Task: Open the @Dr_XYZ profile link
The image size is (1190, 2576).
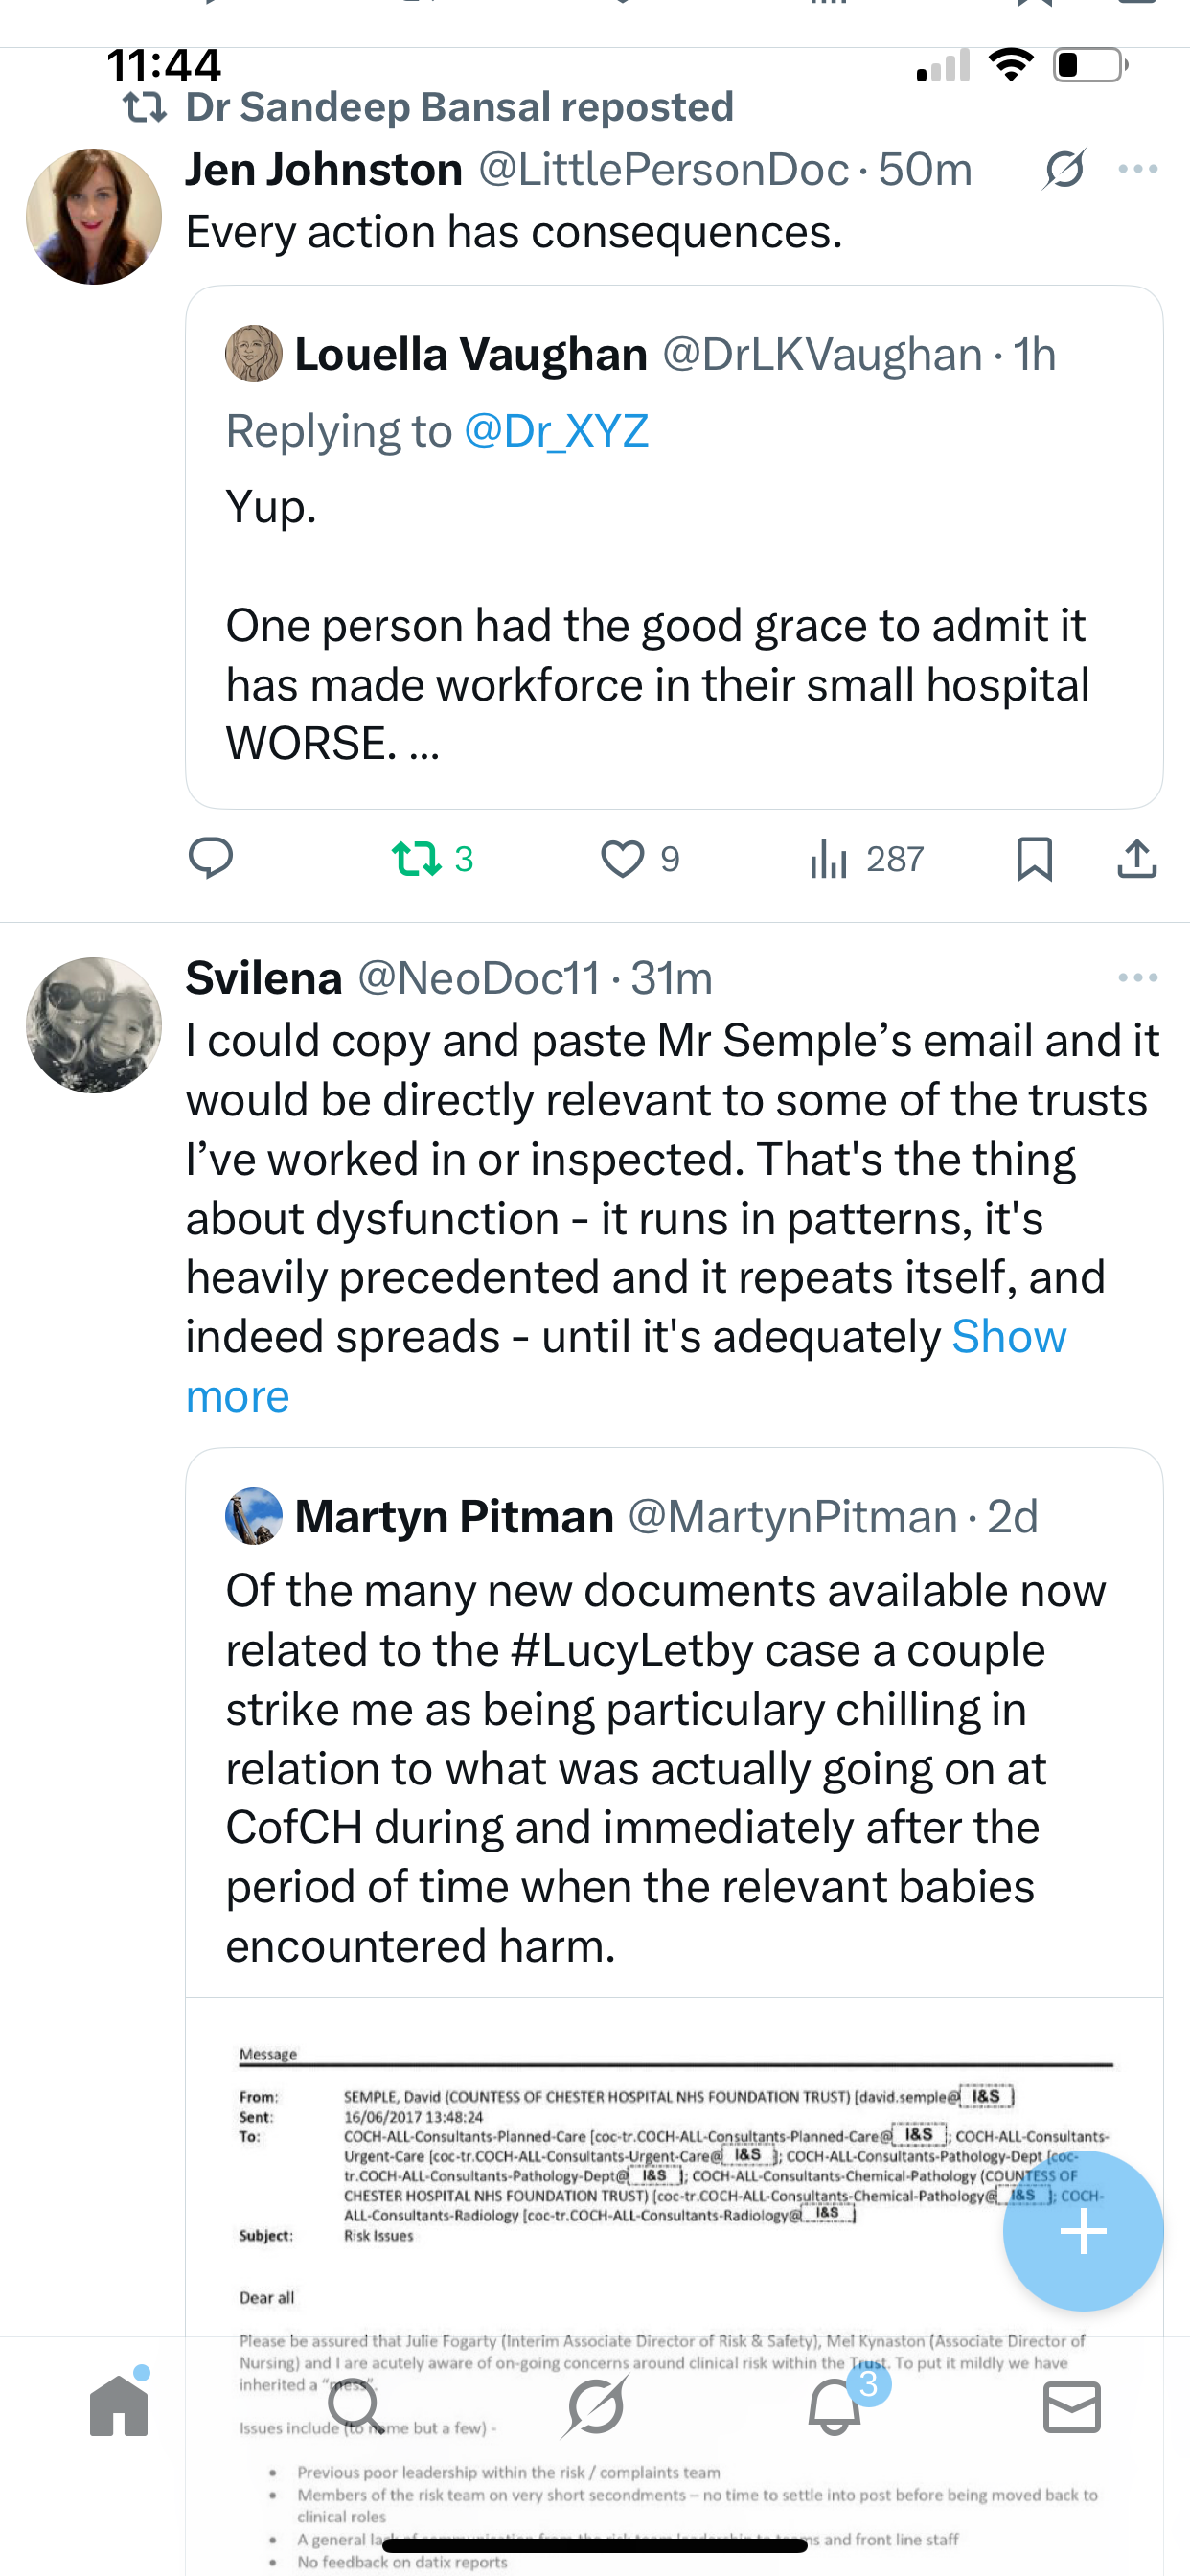Action: click(x=556, y=431)
